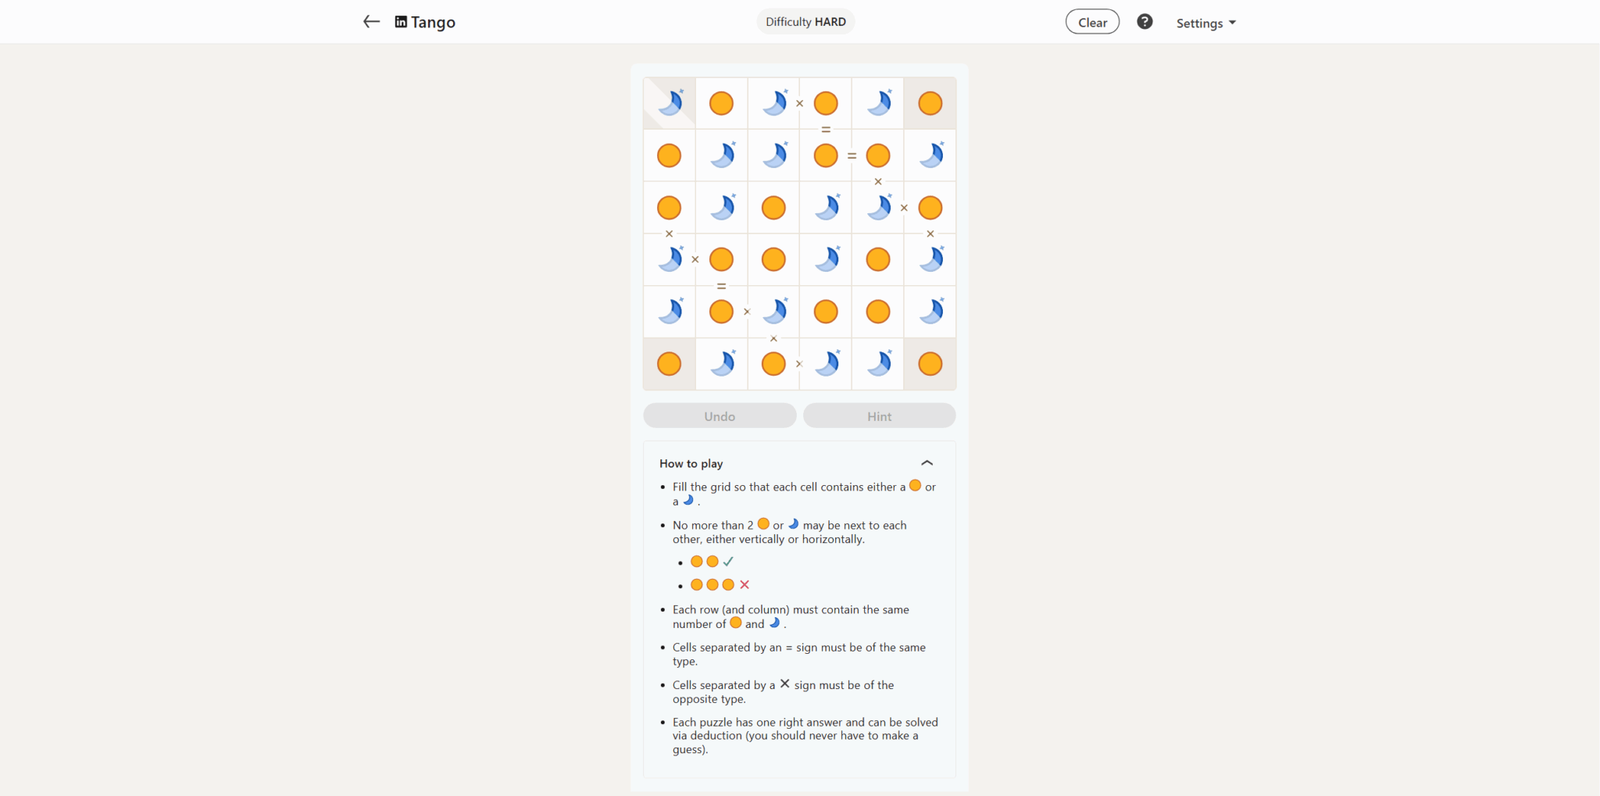The height and width of the screenshot is (796, 1600).
Task: Click the Difficulty HARD badge
Action: click(805, 22)
